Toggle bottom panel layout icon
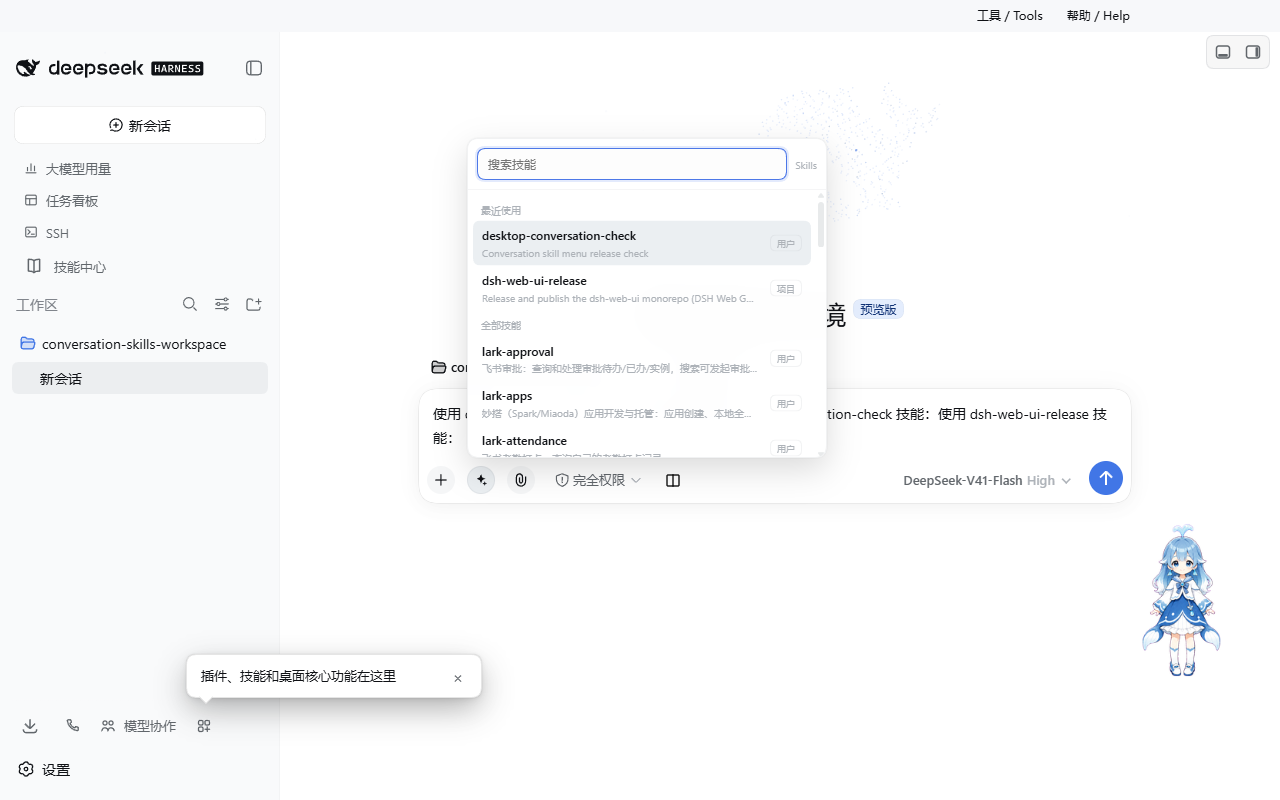The width and height of the screenshot is (1280, 800). coord(1223,52)
